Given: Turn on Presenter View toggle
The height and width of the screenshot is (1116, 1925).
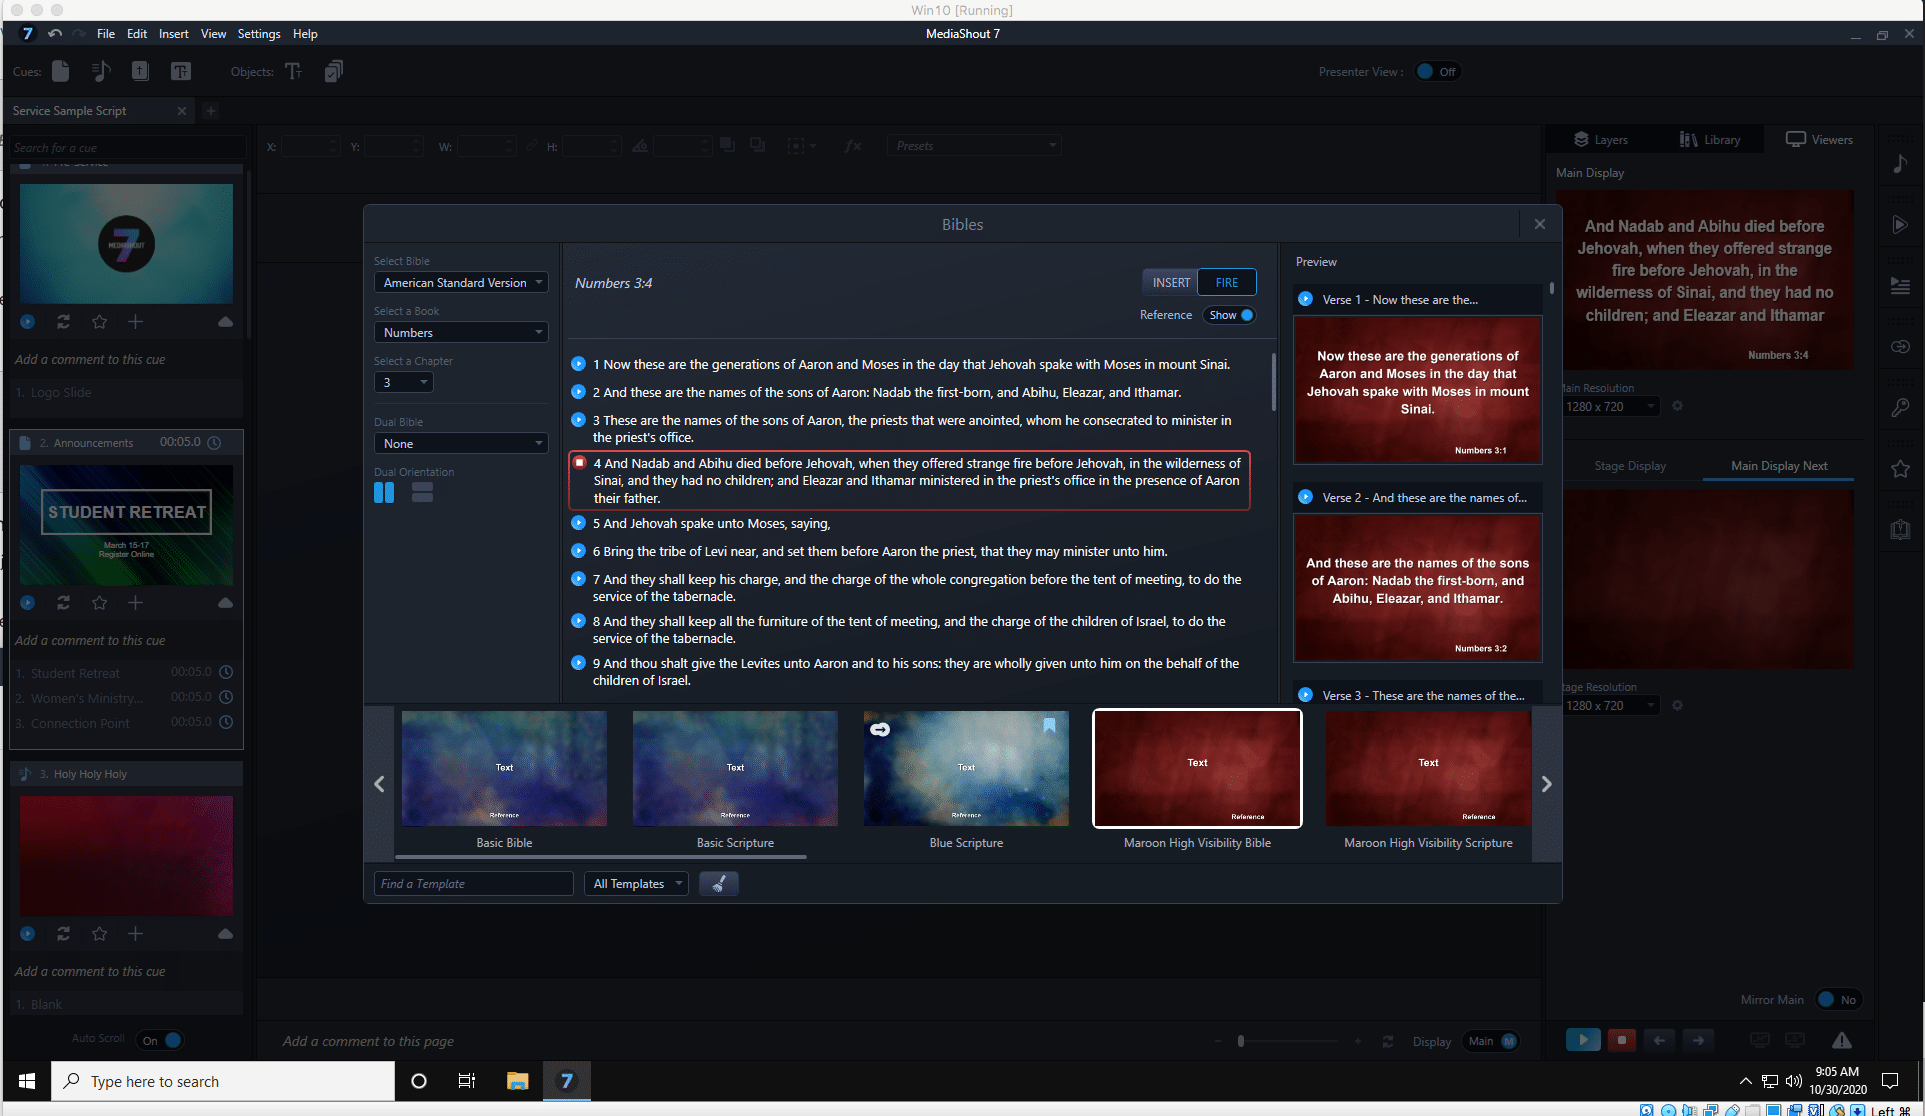Looking at the screenshot, I should pyautogui.click(x=1436, y=72).
